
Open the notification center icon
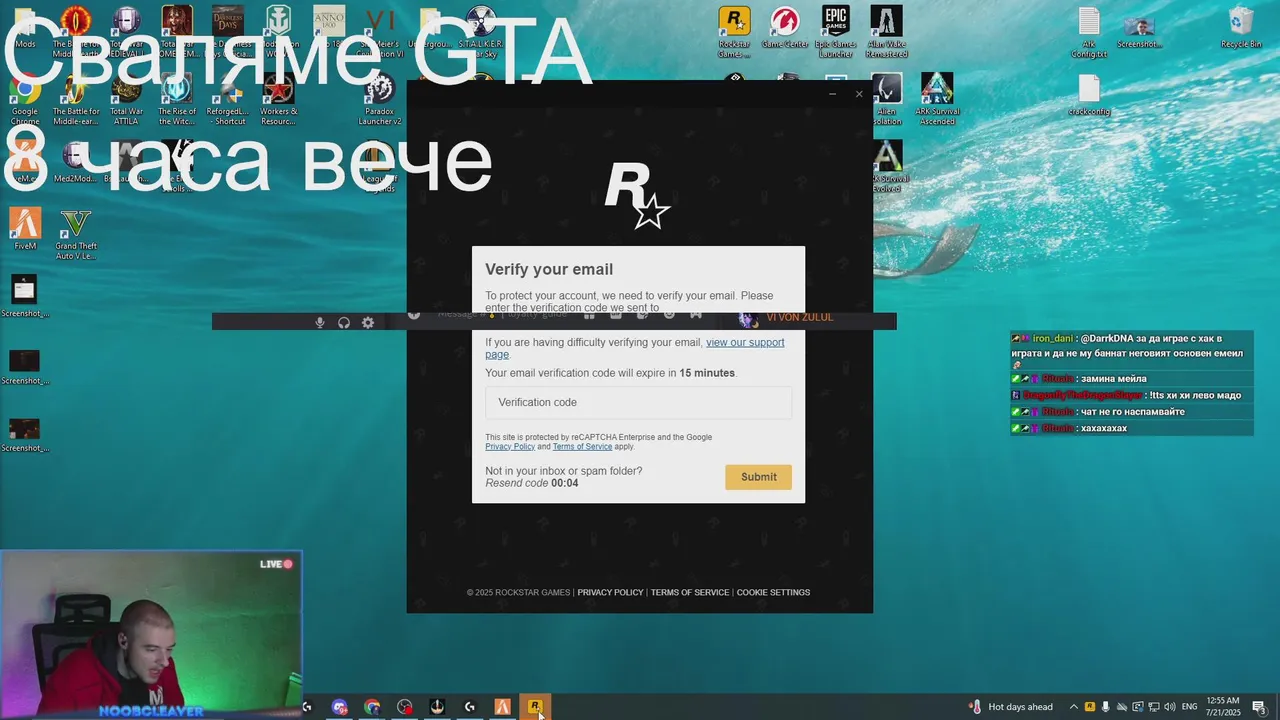click(1259, 707)
